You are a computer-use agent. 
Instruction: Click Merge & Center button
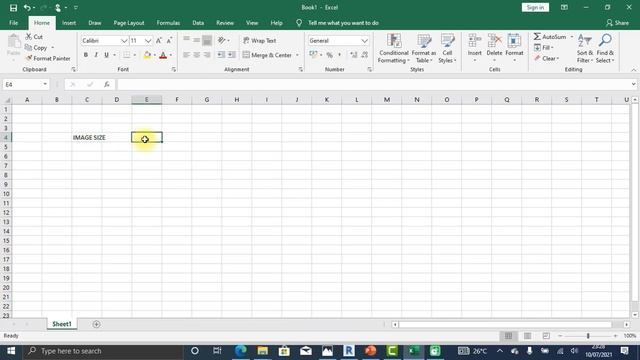tap(268, 55)
